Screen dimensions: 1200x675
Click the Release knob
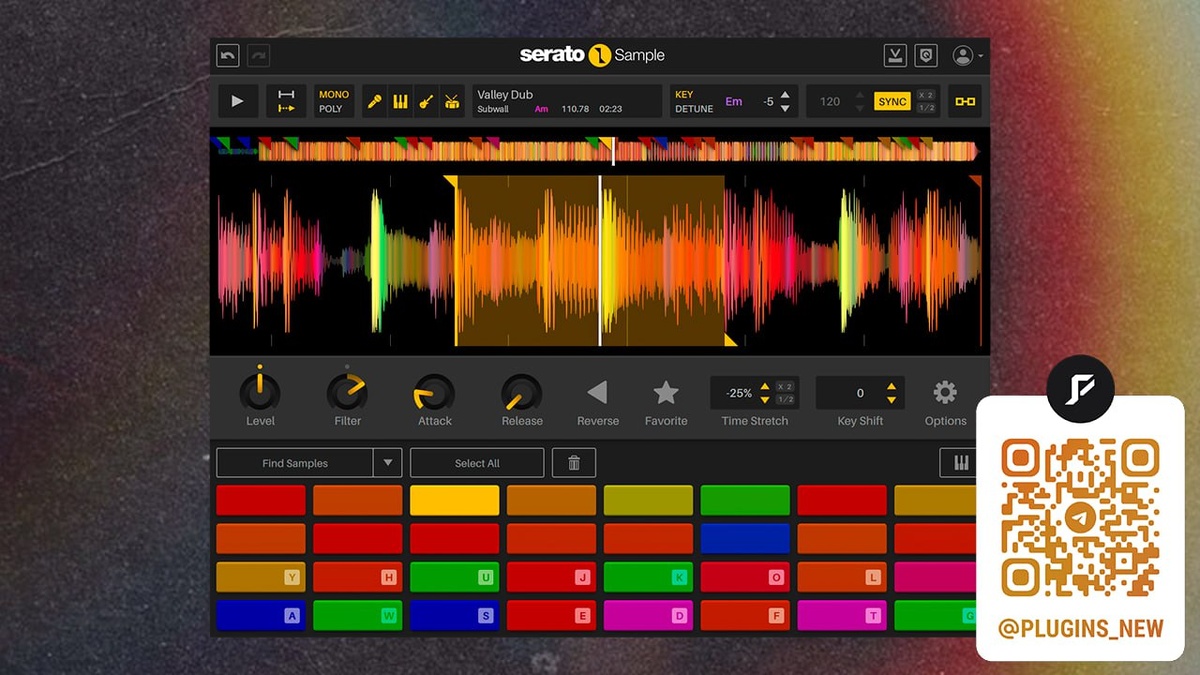tap(521, 392)
